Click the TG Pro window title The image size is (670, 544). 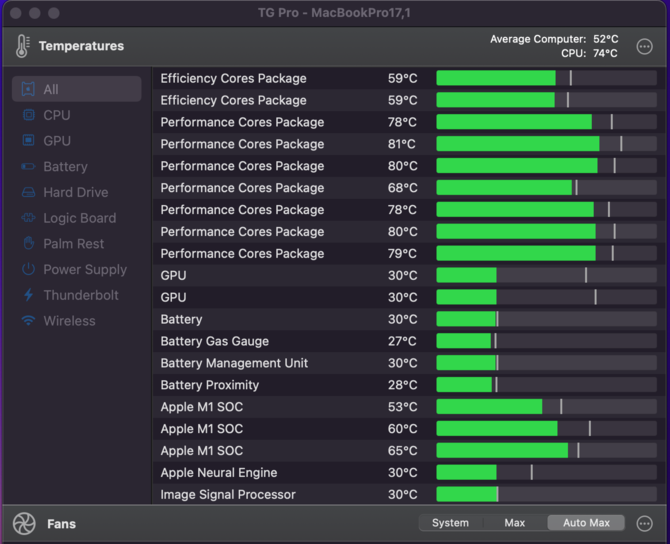click(x=334, y=13)
